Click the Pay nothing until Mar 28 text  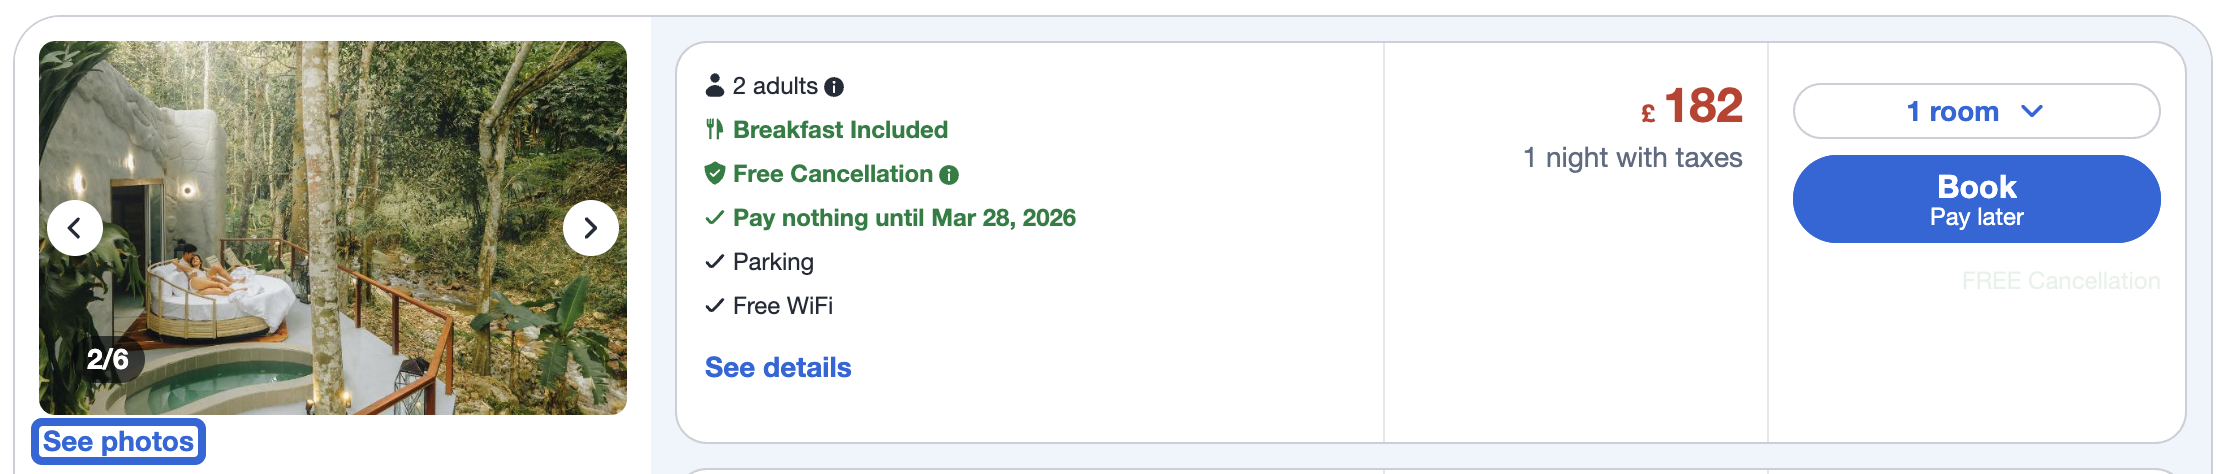click(904, 218)
